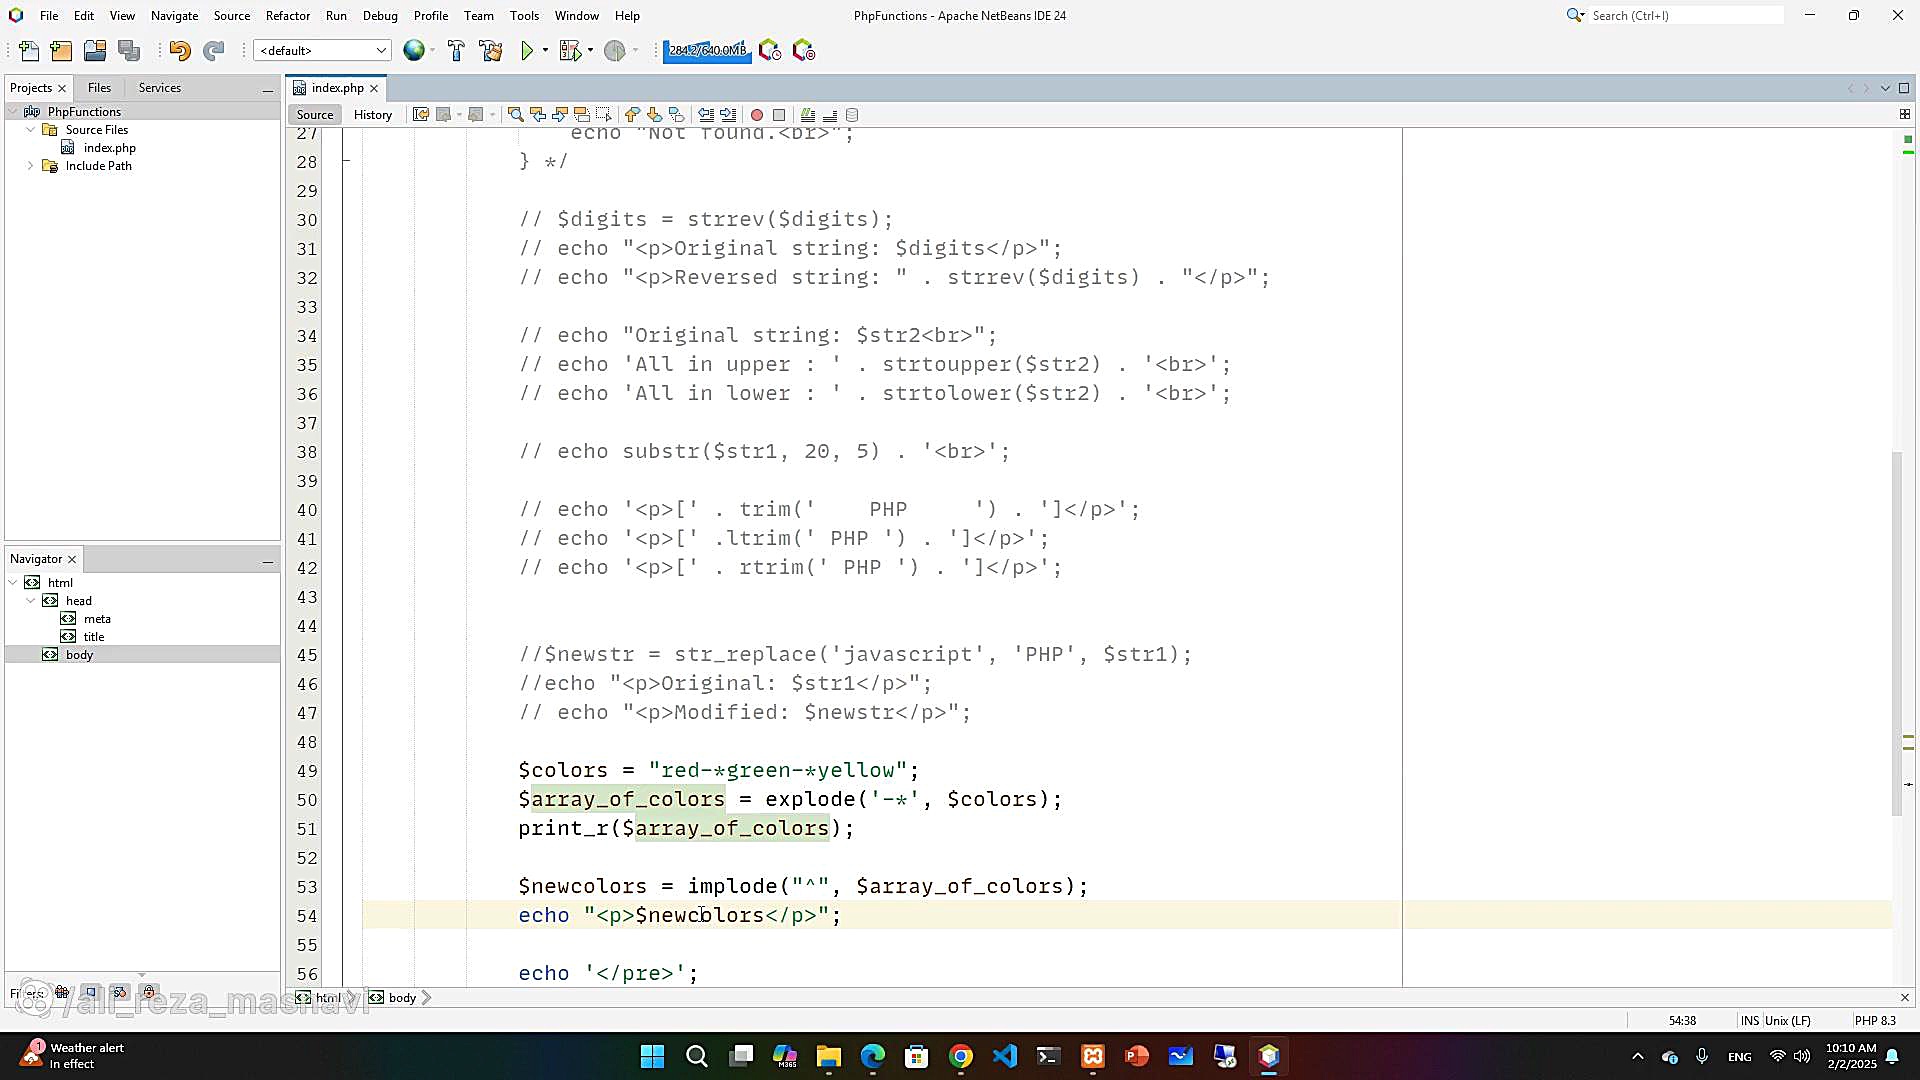
Task: Toggle Rectangular Selection mode icon
Action: (604, 115)
